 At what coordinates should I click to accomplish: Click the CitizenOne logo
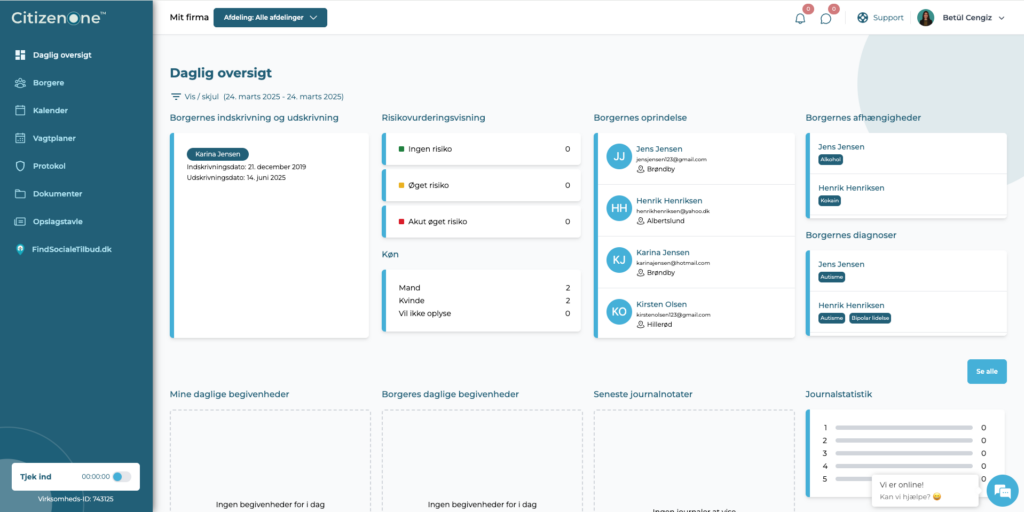(59, 18)
